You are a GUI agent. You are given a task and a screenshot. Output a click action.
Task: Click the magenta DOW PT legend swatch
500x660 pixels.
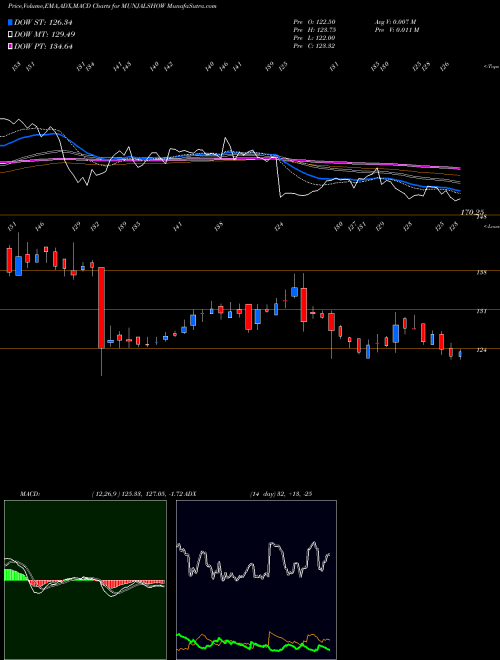[10, 46]
